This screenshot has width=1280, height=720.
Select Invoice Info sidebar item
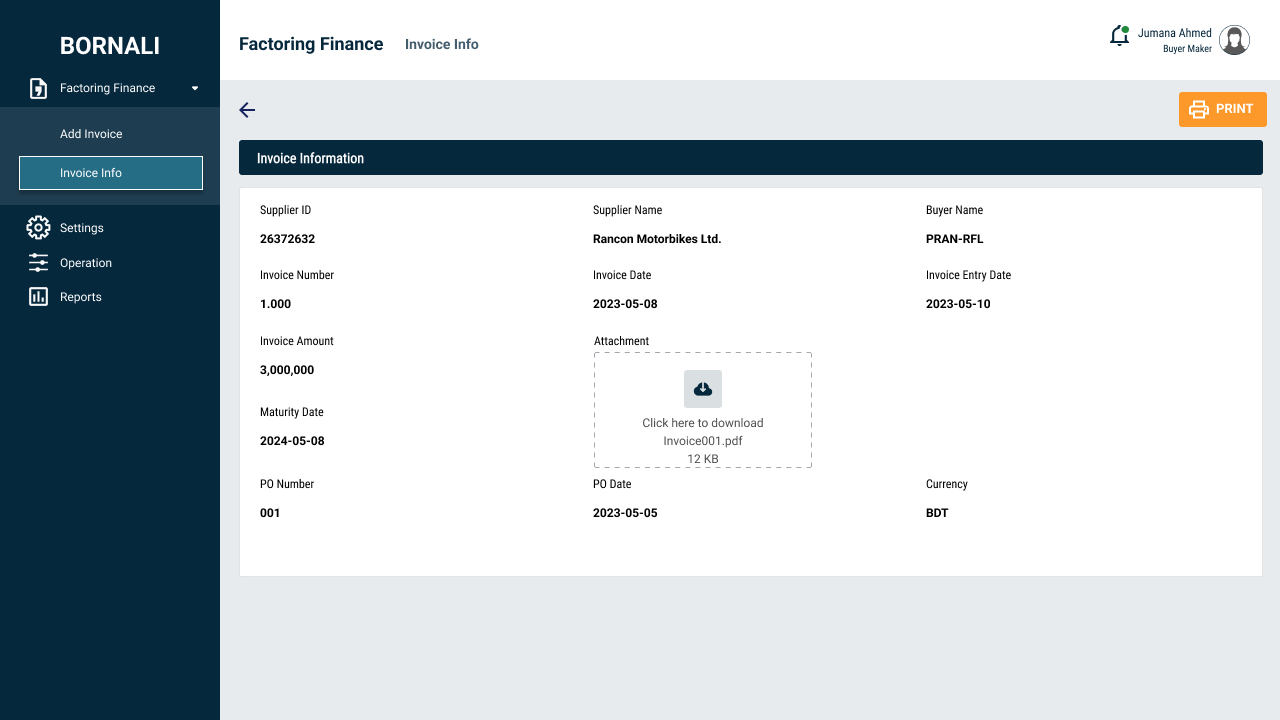tap(111, 173)
